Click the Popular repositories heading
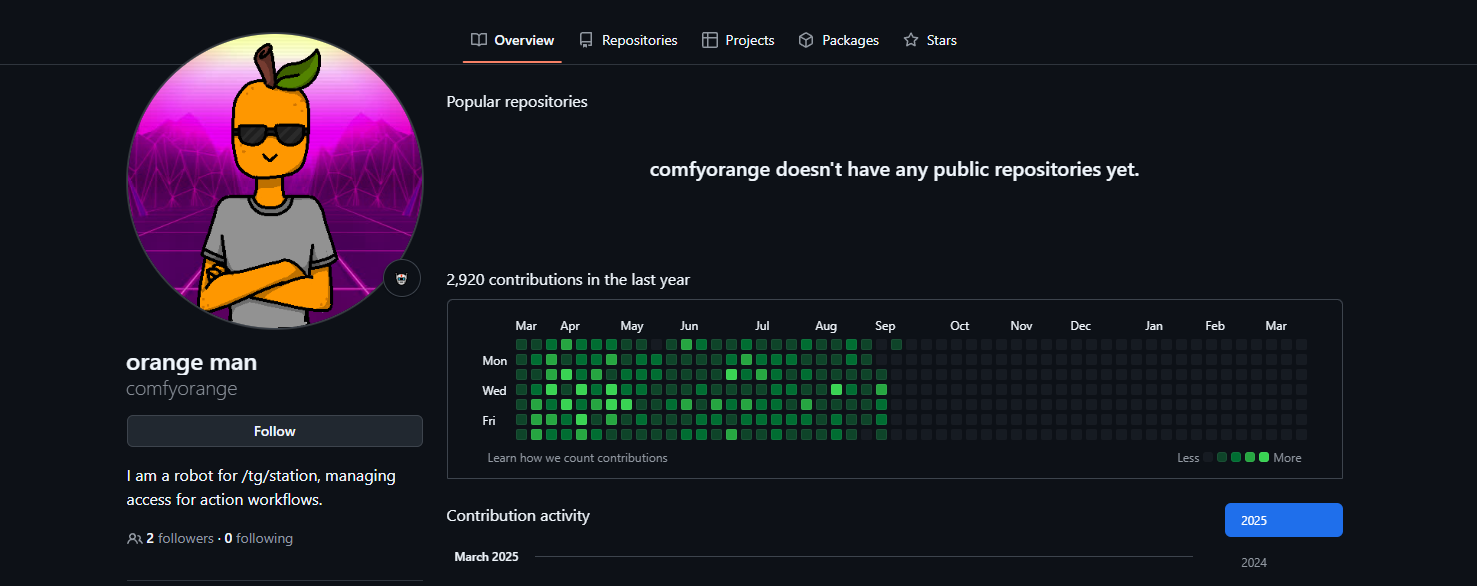Viewport: 1477px width, 586px height. [x=517, y=101]
